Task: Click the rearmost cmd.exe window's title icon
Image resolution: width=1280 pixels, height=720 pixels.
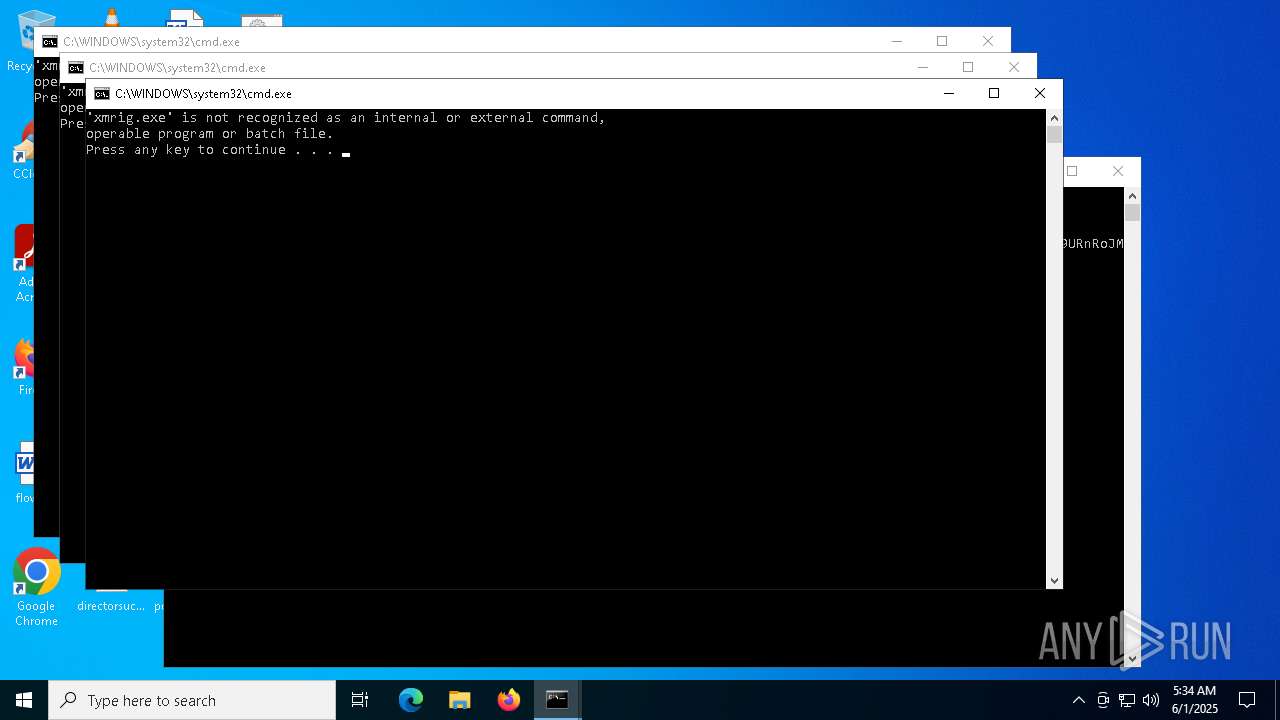Action: (x=49, y=42)
